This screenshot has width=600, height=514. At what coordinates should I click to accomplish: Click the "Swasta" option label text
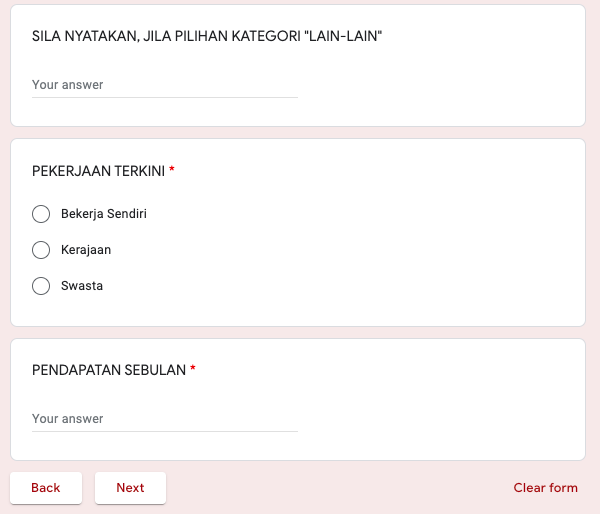point(82,286)
